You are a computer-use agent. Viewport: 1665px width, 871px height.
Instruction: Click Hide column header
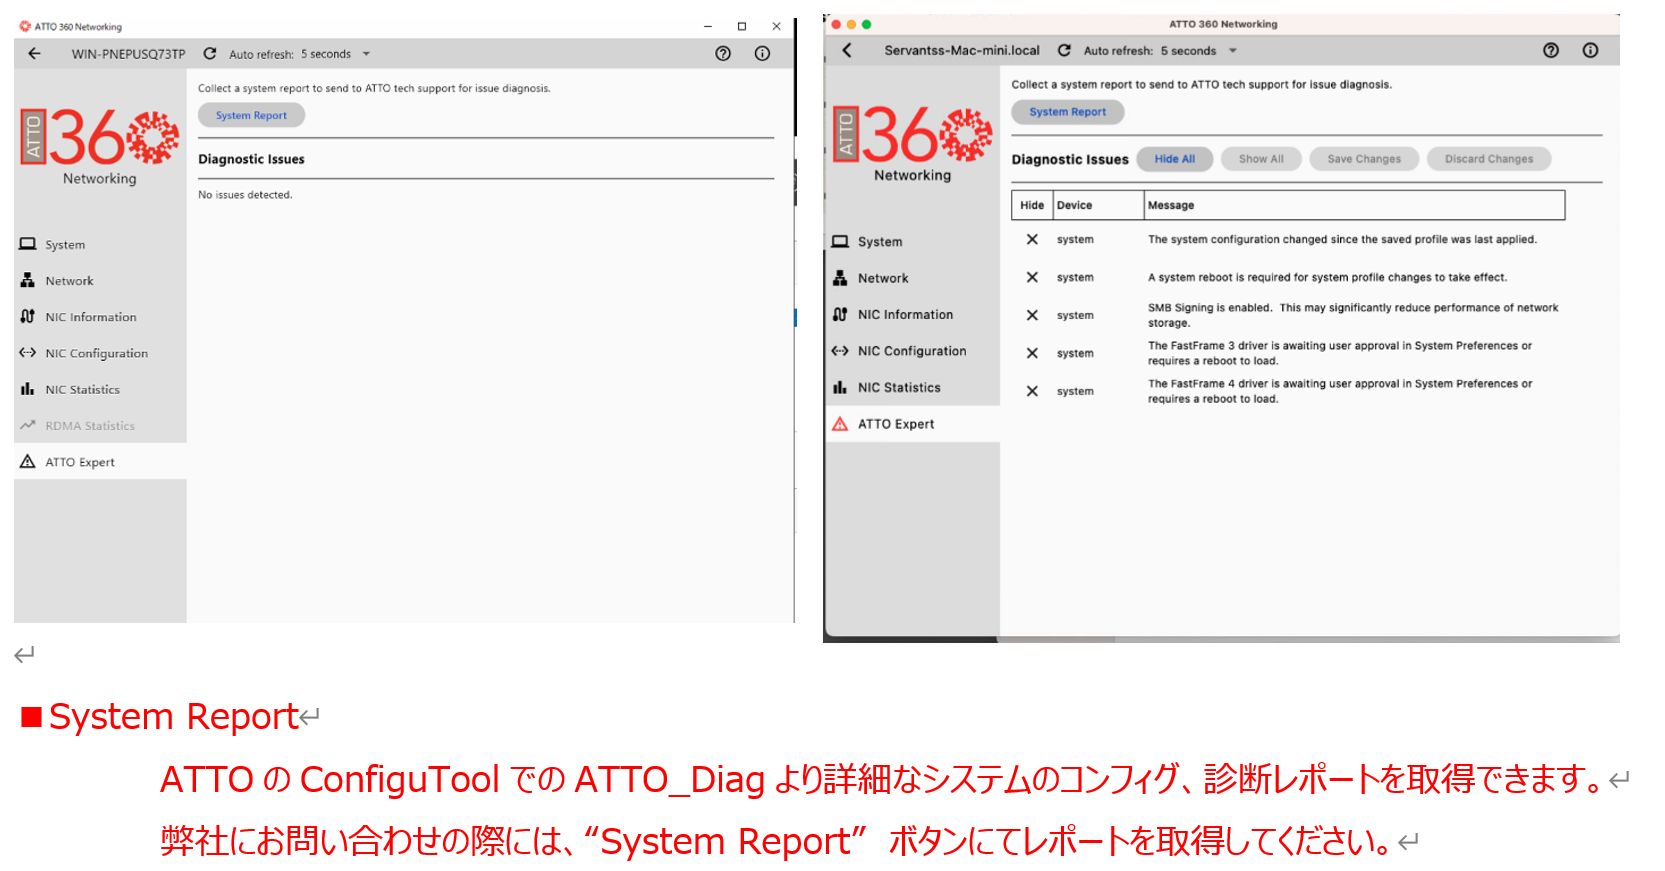pyautogui.click(x=1032, y=205)
